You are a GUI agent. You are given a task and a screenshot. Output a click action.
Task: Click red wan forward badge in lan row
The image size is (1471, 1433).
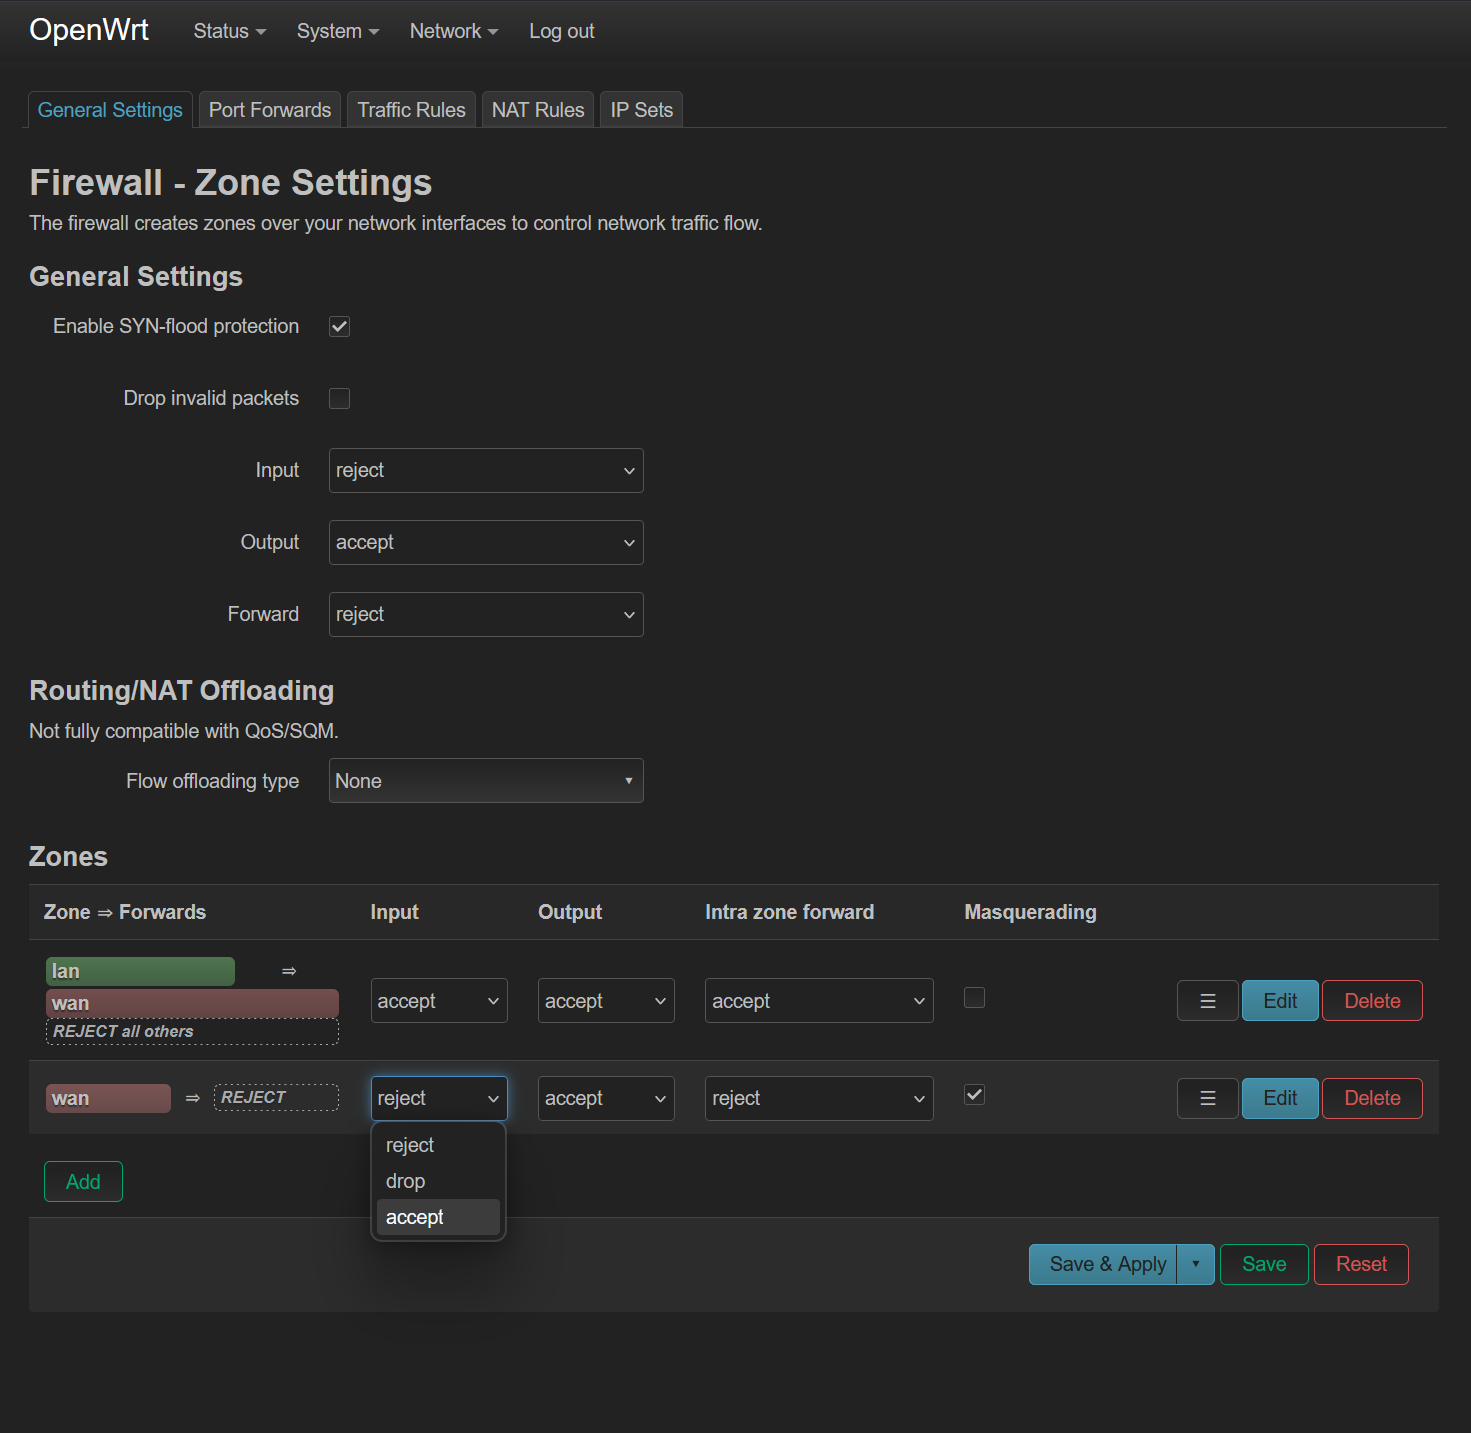pyautogui.click(x=192, y=1003)
